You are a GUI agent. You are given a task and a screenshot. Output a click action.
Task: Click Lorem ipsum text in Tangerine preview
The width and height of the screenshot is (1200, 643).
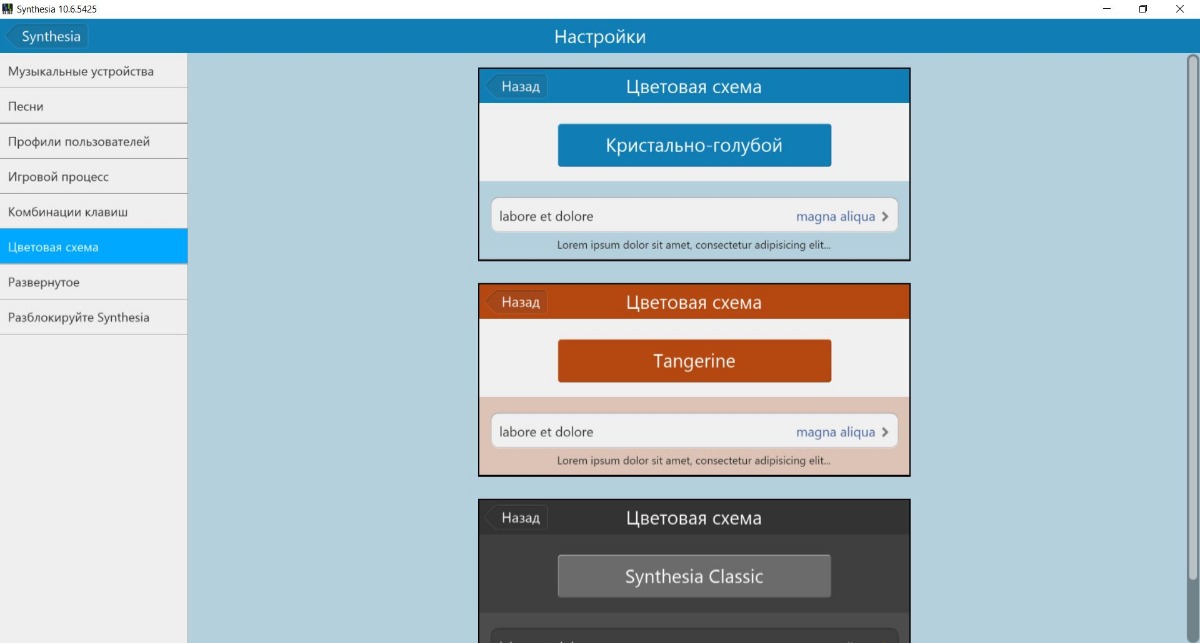[x=694, y=461]
